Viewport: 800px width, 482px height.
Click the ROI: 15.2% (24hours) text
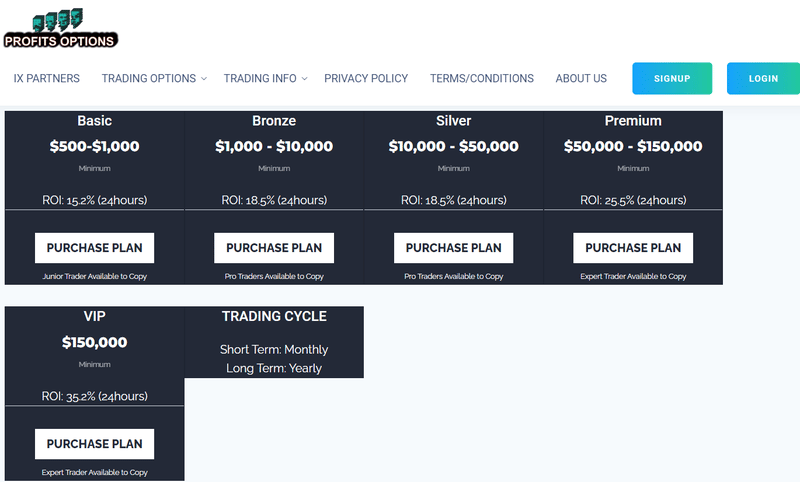(94, 200)
